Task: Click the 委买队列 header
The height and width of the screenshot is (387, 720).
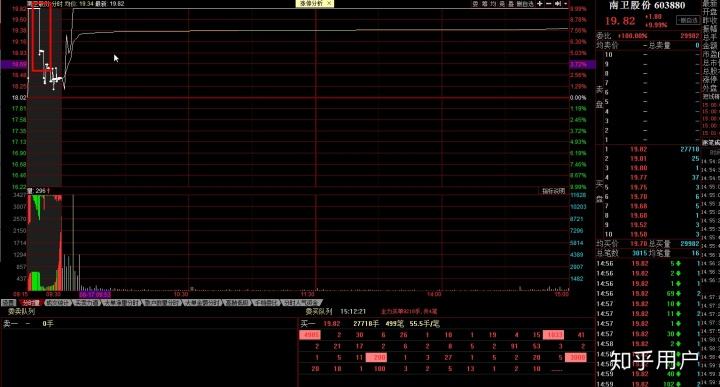Action: pyautogui.click(x=319, y=311)
